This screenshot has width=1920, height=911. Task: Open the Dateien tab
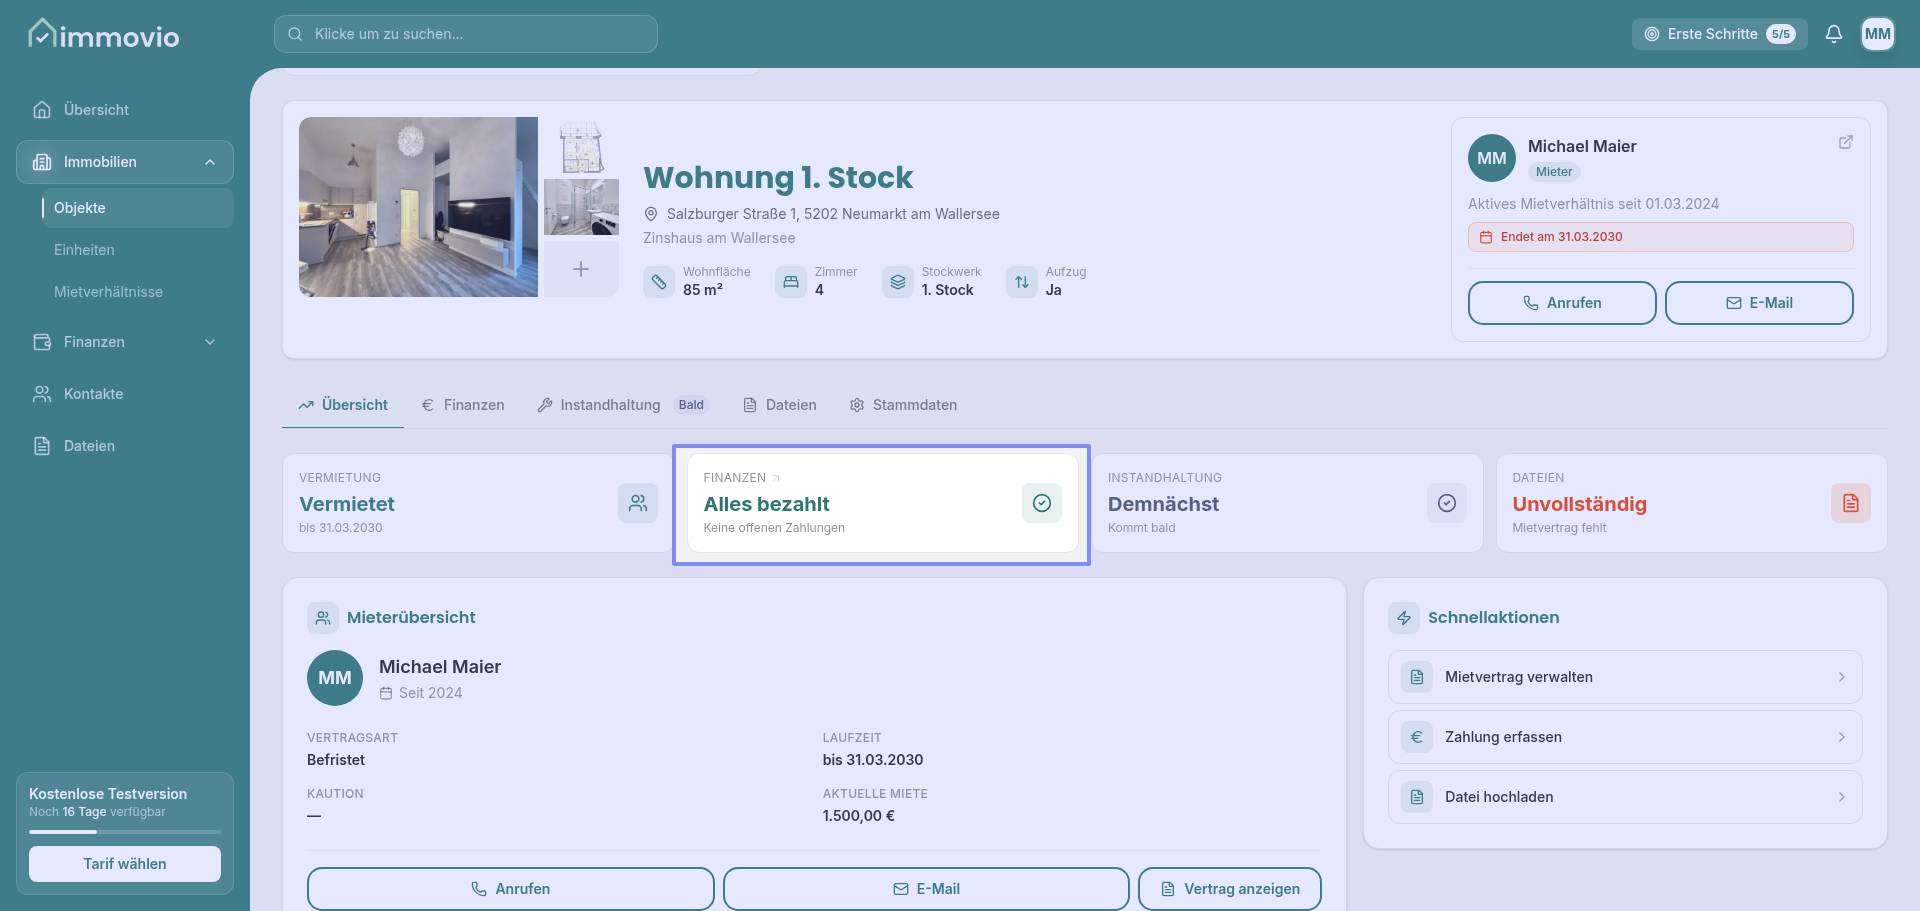coord(780,405)
